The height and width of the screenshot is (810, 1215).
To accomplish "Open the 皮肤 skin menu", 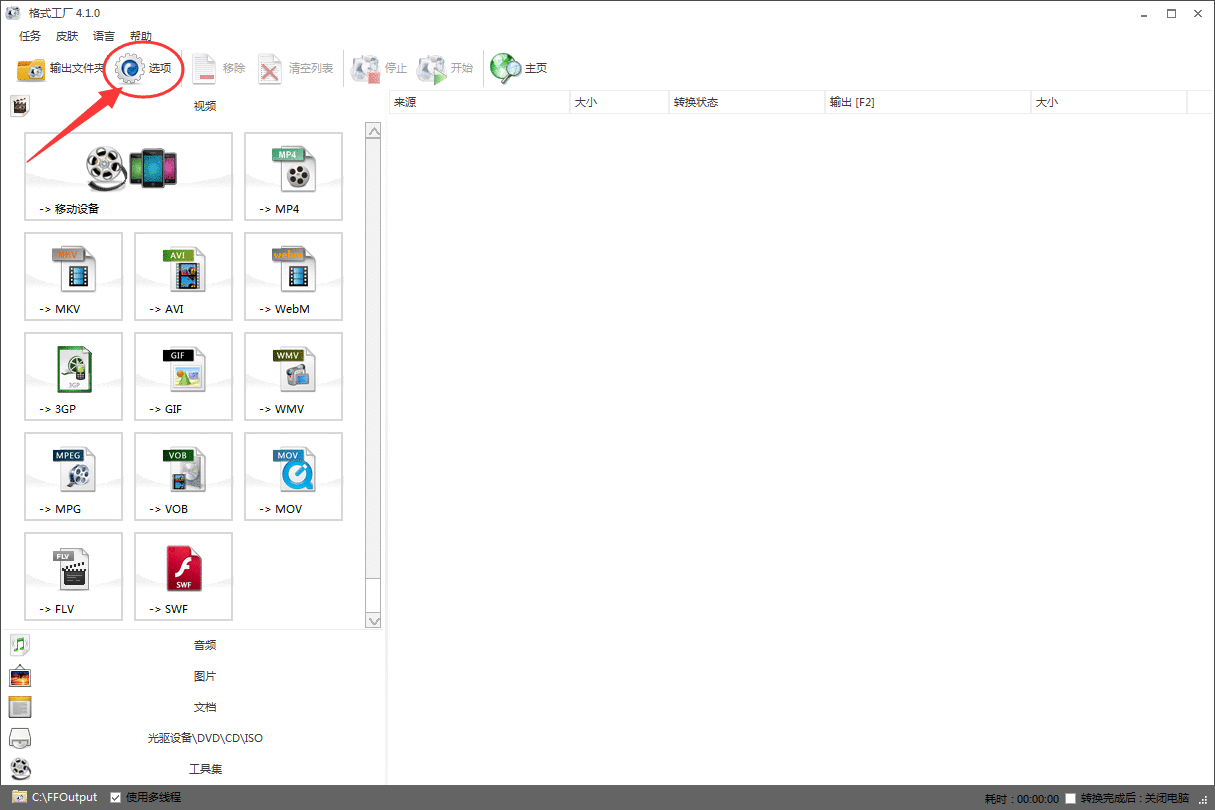I will (x=67, y=36).
